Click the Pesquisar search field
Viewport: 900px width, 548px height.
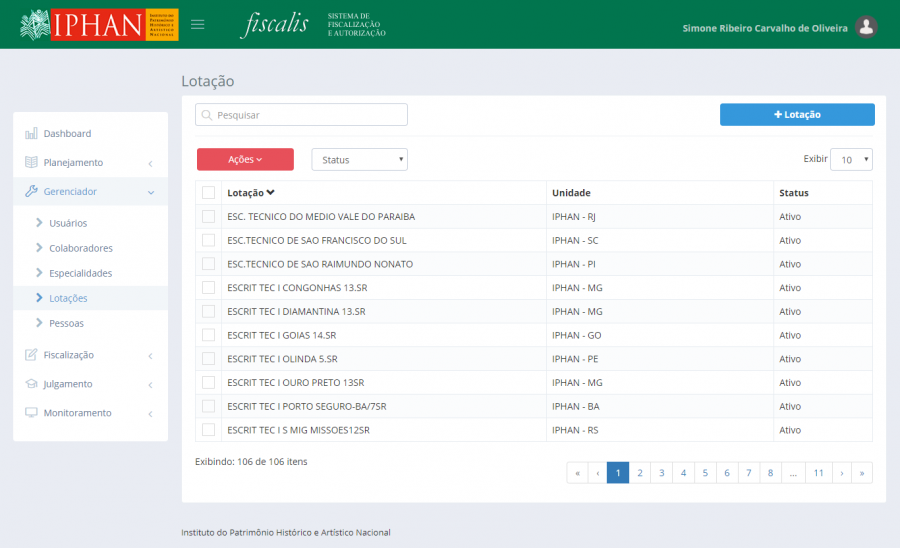click(301, 115)
